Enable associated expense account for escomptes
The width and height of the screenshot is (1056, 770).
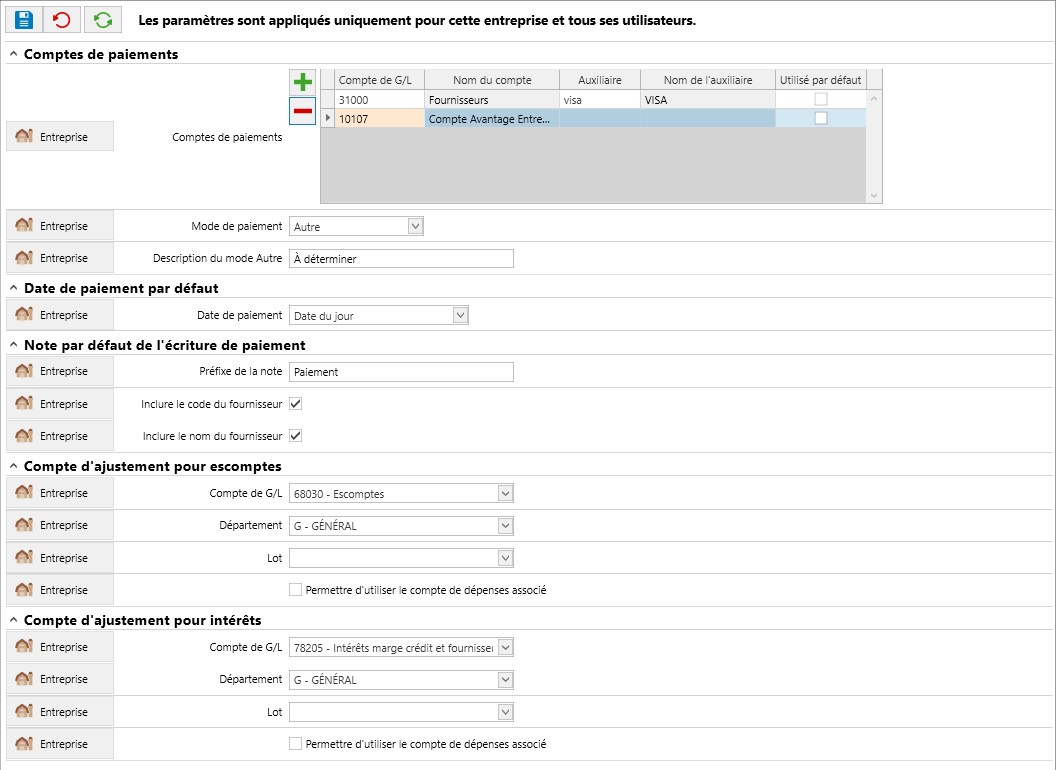(x=295, y=589)
